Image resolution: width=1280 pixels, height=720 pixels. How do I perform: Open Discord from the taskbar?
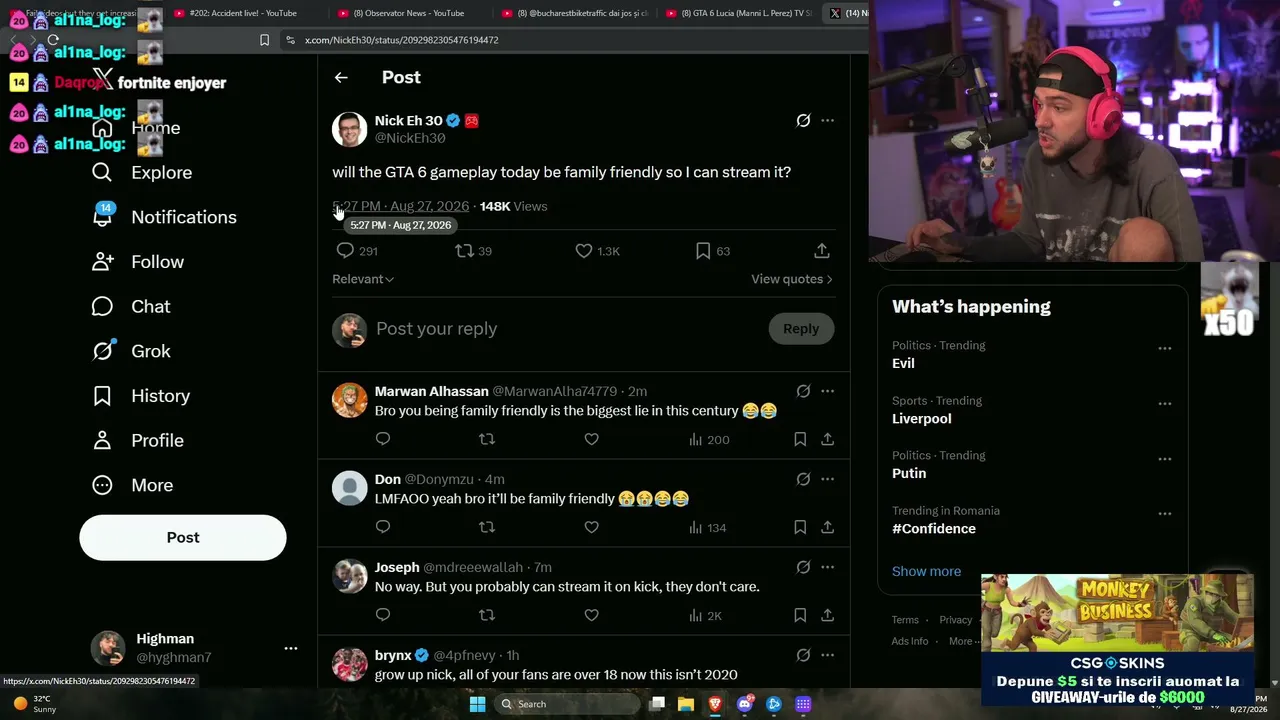click(x=744, y=704)
